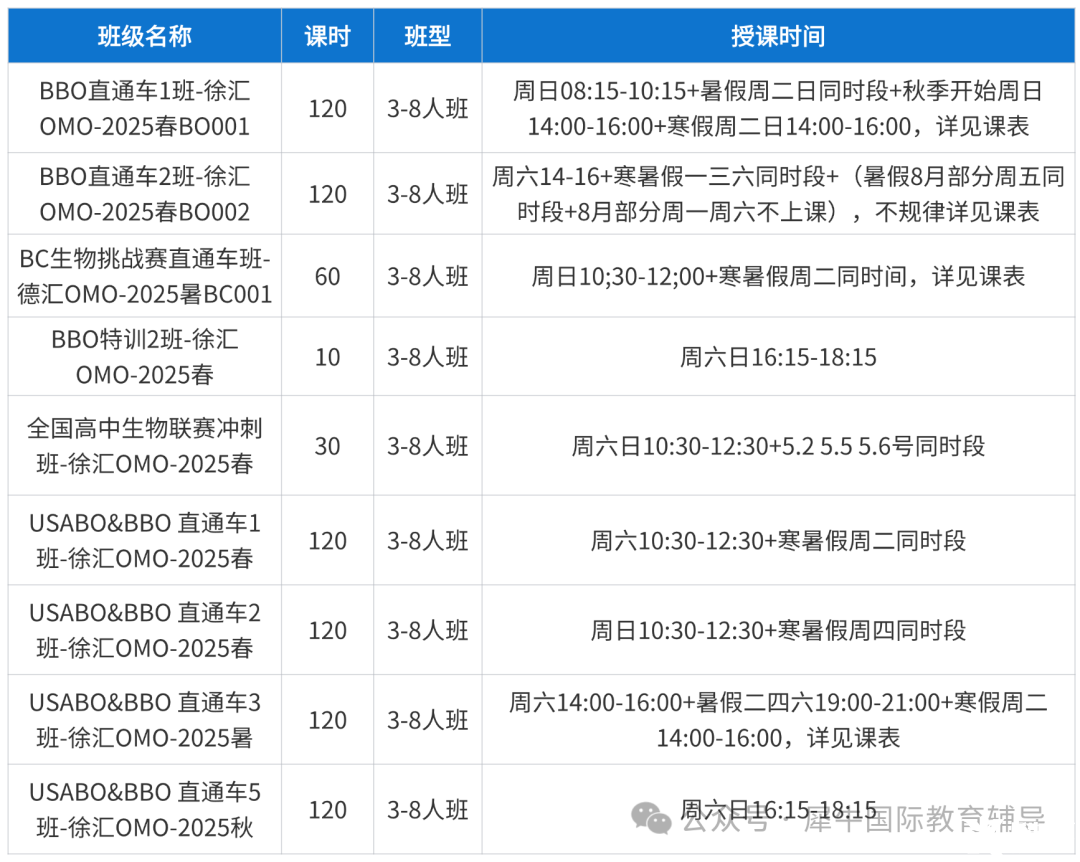Select the 课时 column header
The image size is (1080, 862).
(x=327, y=37)
